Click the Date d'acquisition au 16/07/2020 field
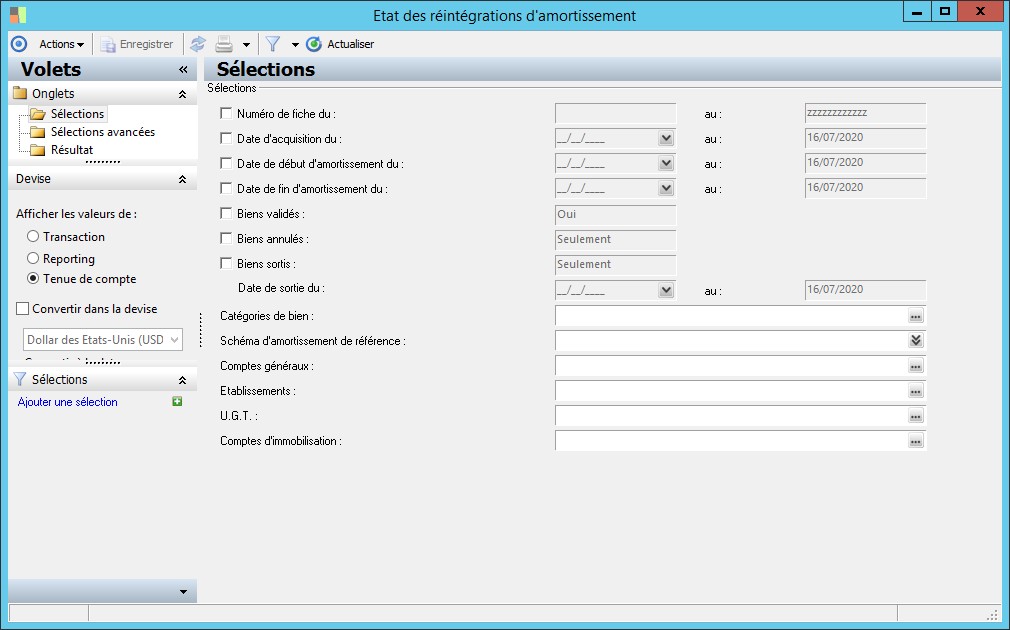 point(865,138)
